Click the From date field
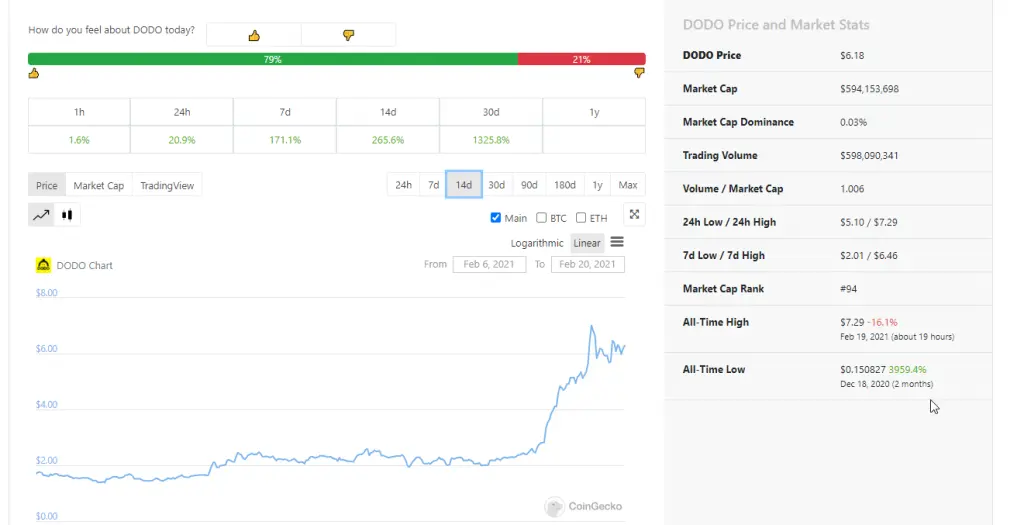 (489, 264)
